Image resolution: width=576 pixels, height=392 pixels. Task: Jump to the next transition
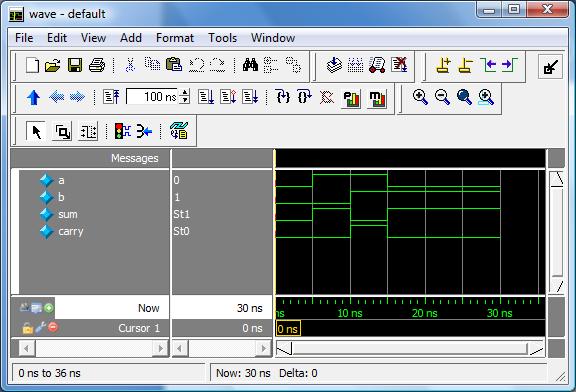tap(510, 65)
